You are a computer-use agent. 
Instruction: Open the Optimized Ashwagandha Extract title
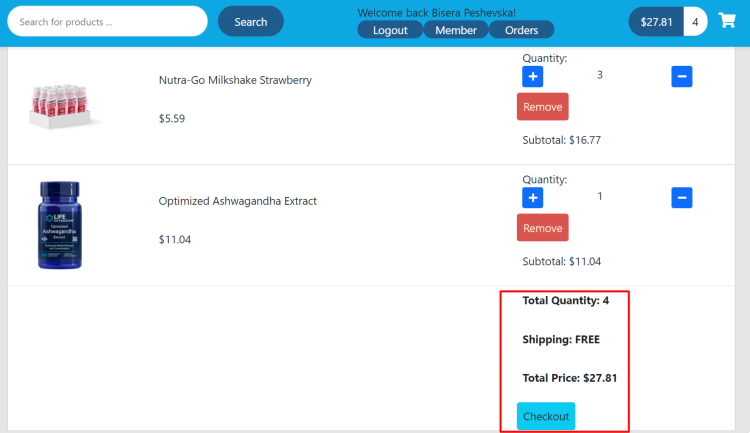point(238,201)
